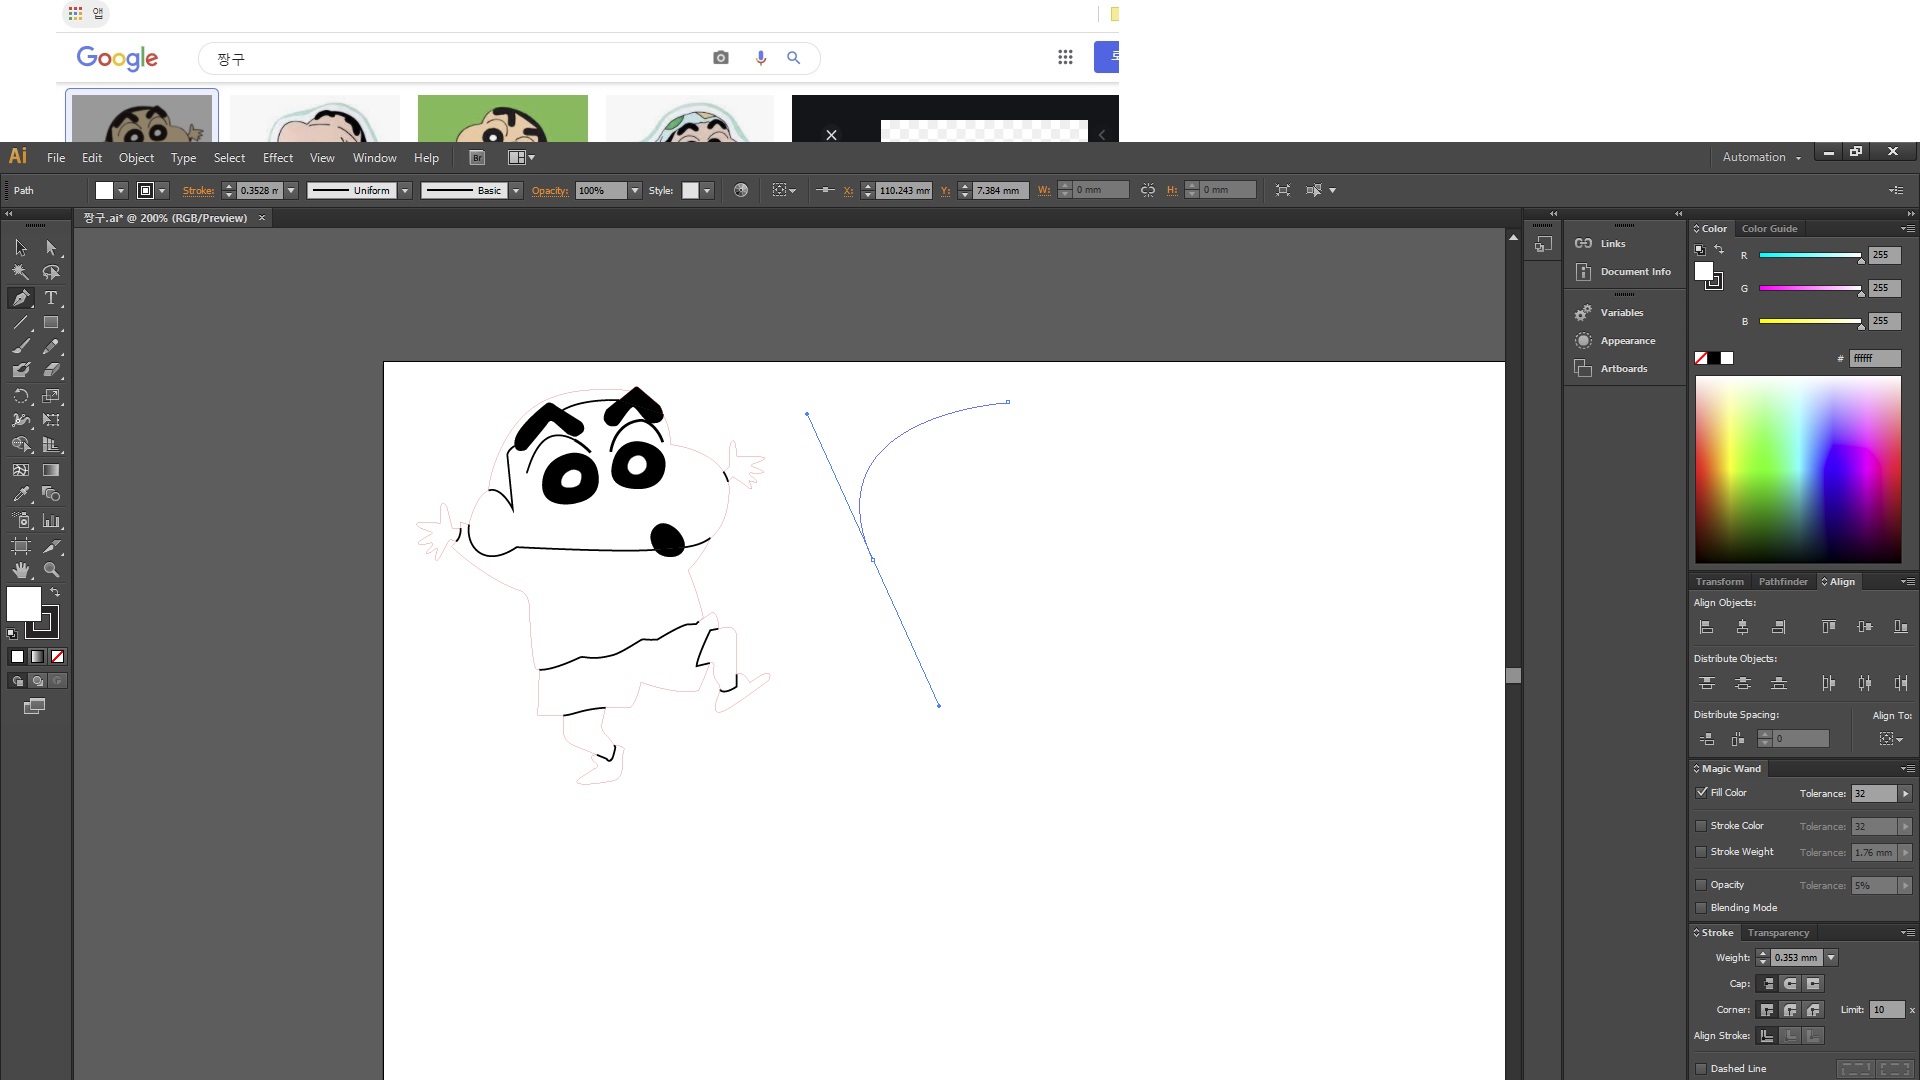Open the Automation workspace switcher
Viewport: 1920px width, 1080px height.
(x=1761, y=157)
